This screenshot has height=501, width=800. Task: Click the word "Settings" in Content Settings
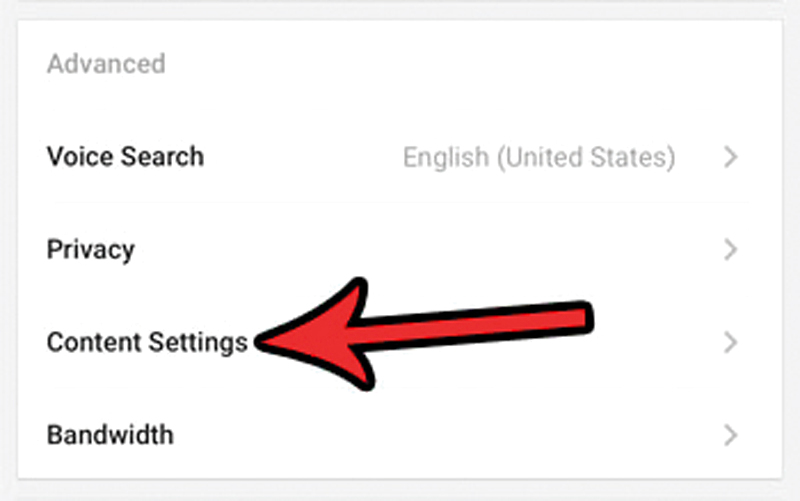point(197,342)
